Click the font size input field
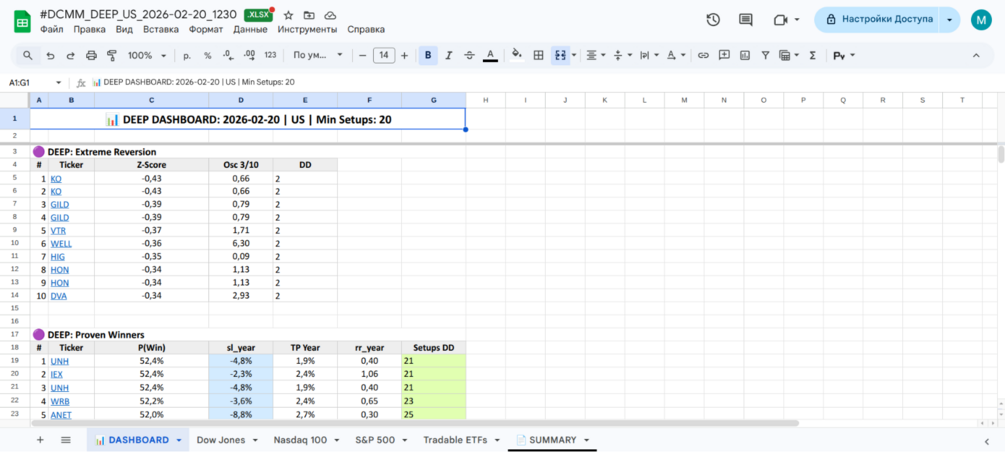The width and height of the screenshot is (1005, 452). point(383,56)
